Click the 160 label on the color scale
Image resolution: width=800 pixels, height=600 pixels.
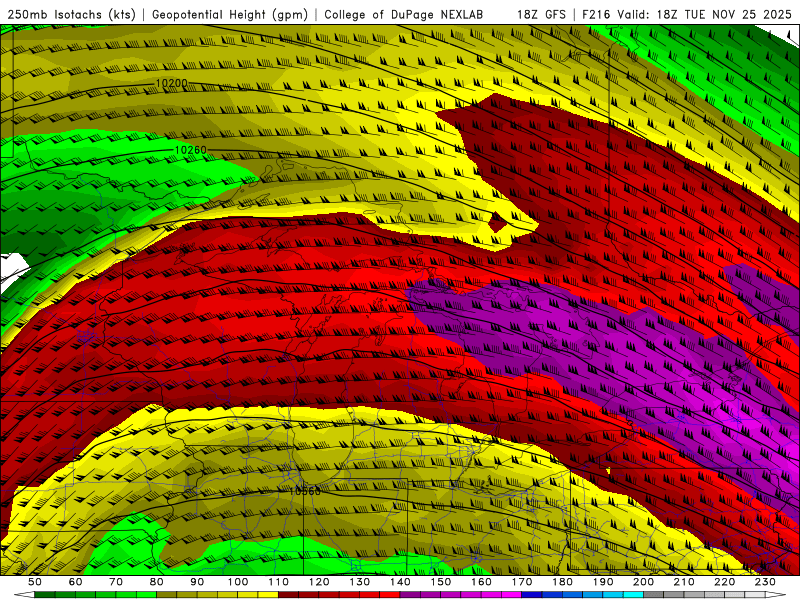pos(481,582)
